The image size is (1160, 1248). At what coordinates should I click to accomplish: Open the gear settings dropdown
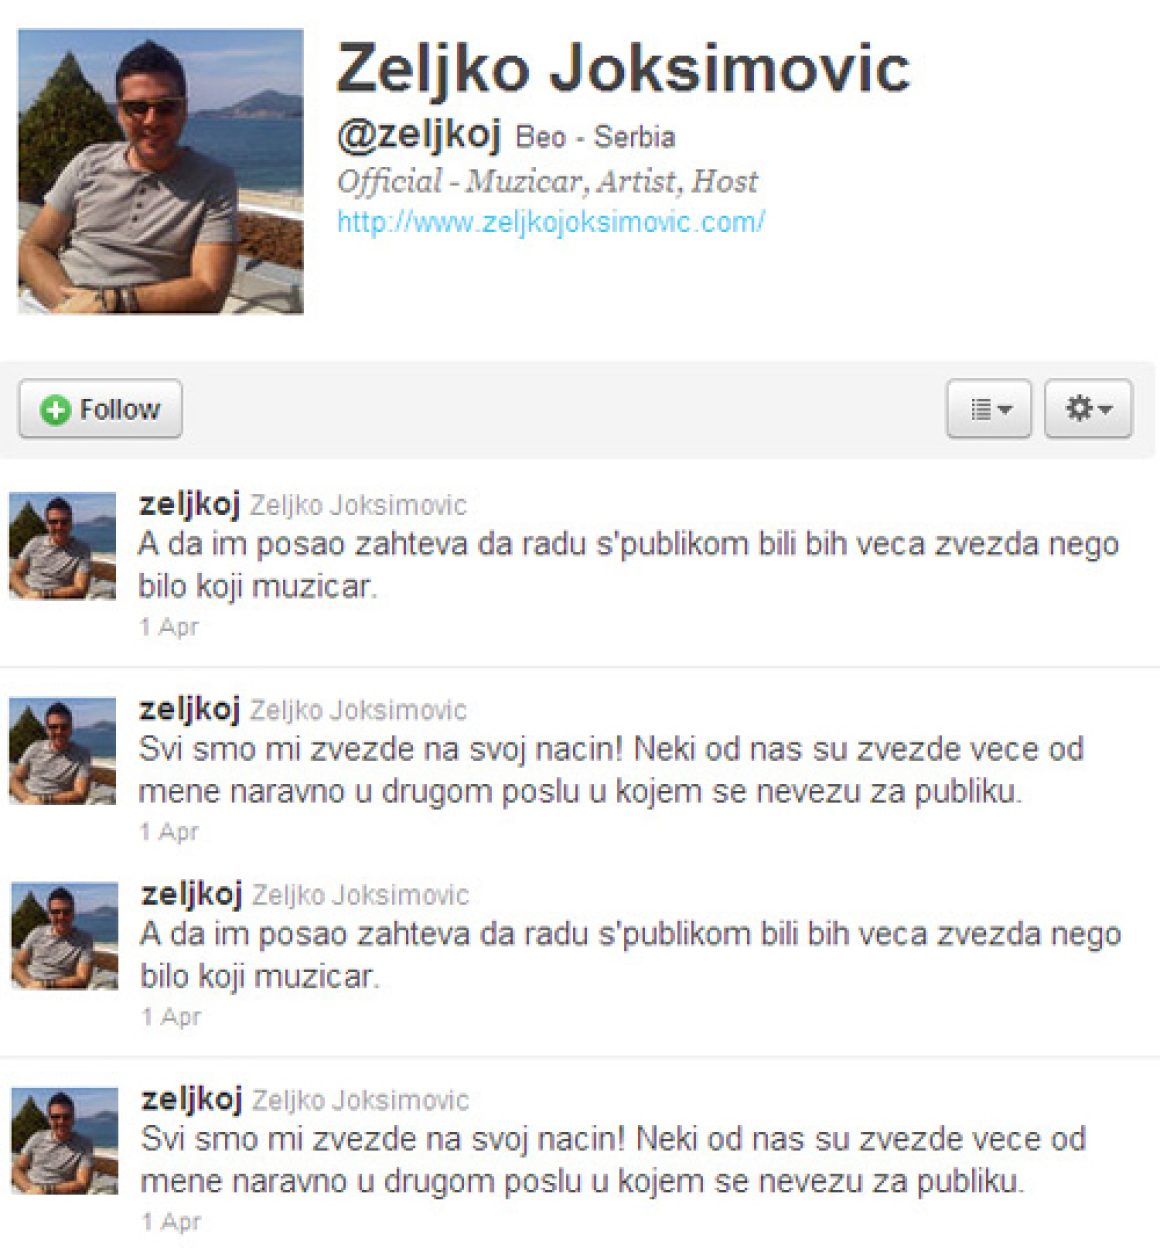[x=1088, y=408]
